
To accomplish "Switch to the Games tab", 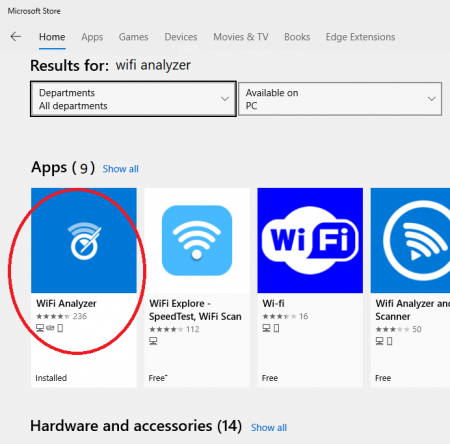I will click(133, 37).
